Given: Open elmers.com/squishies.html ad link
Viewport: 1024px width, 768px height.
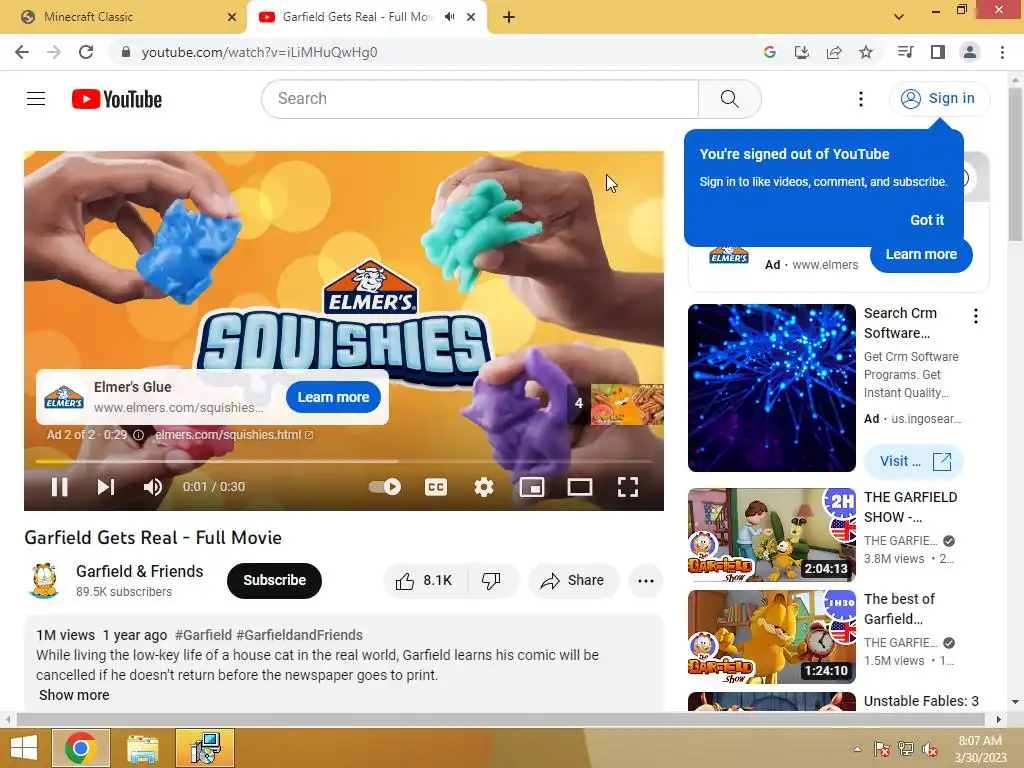Looking at the screenshot, I should point(234,435).
